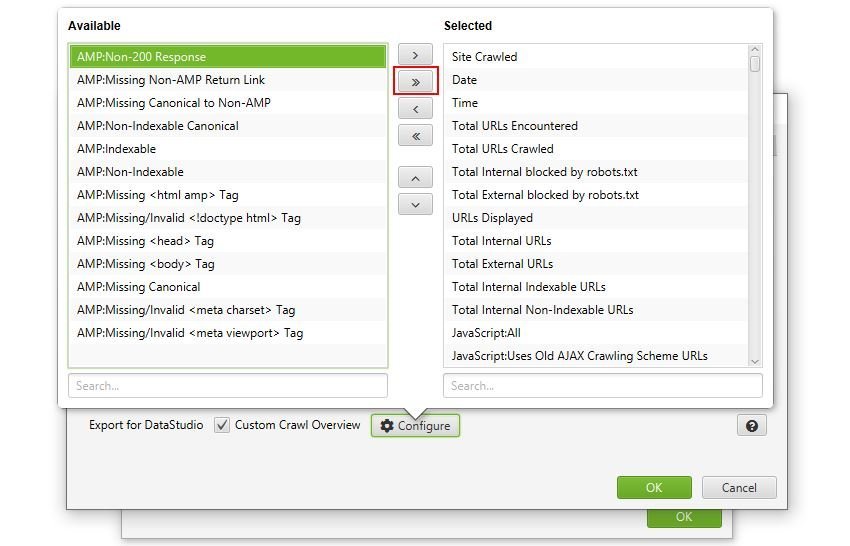Toggle the Custom Crawl Overview checkbox
The height and width of the screenshot is (546, 850).
[222, 425]
